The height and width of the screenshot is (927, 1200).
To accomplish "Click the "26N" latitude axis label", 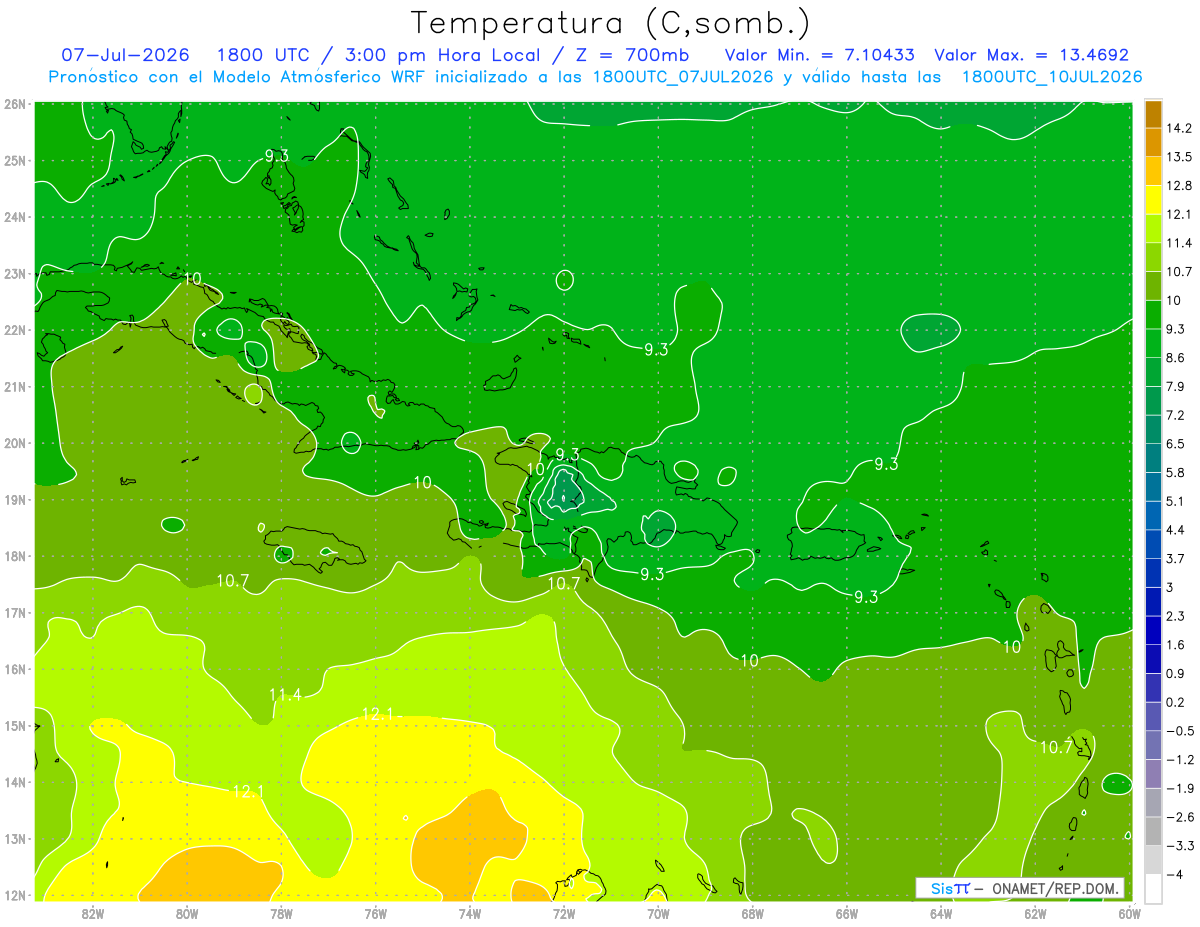I will (x=14, y=104).
